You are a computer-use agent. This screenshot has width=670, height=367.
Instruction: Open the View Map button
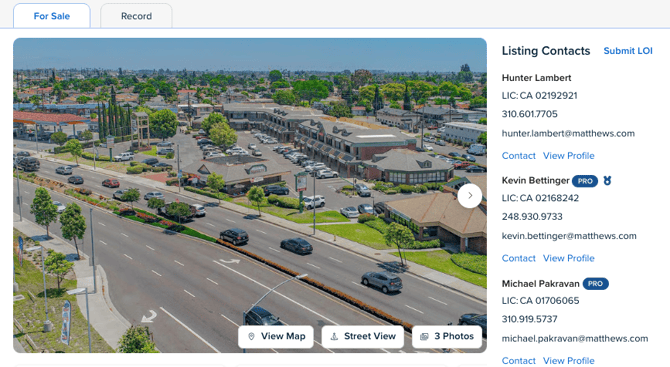click(276, 336)
